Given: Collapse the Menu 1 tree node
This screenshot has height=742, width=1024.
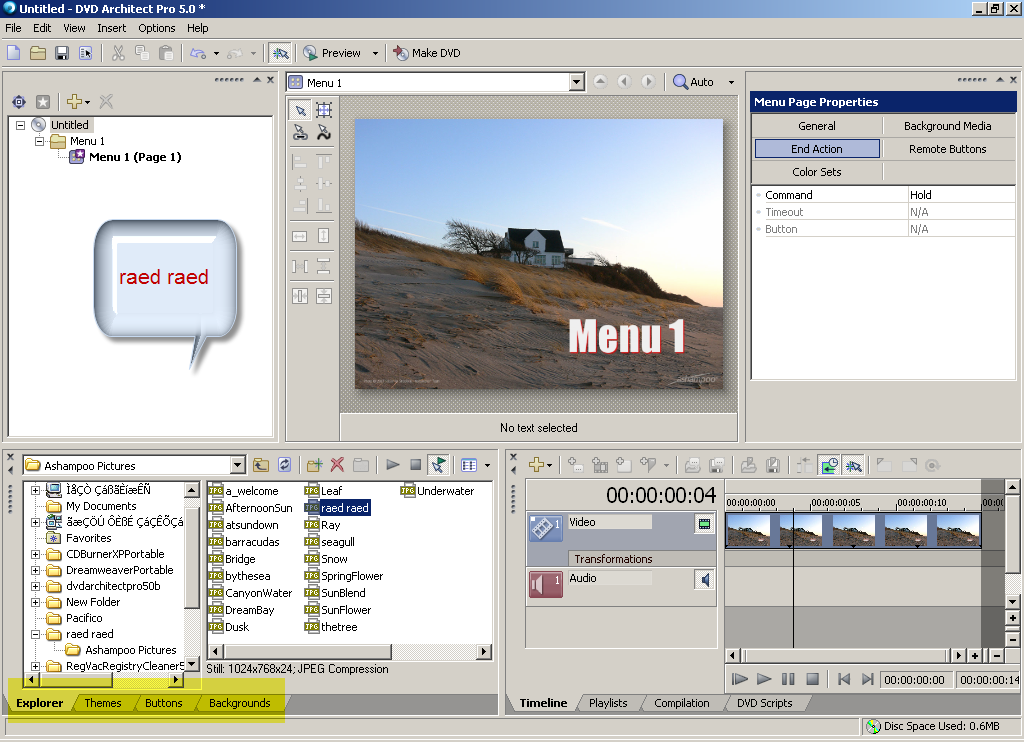Looking at the screenshot, I should coord(39,141).
